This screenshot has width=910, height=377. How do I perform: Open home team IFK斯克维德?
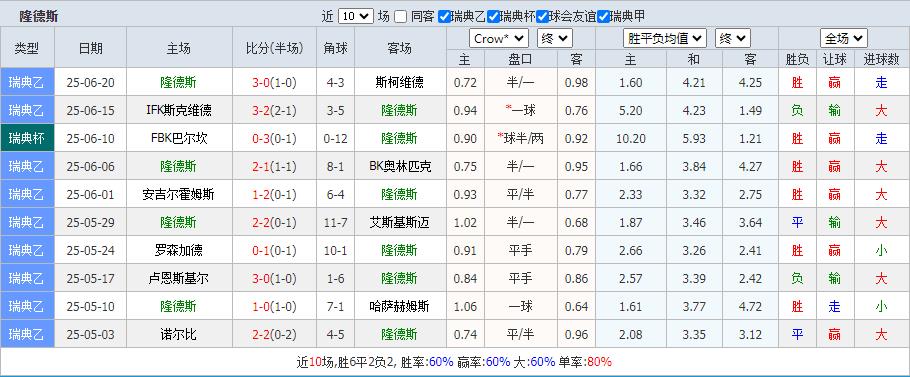click(179, 110)
